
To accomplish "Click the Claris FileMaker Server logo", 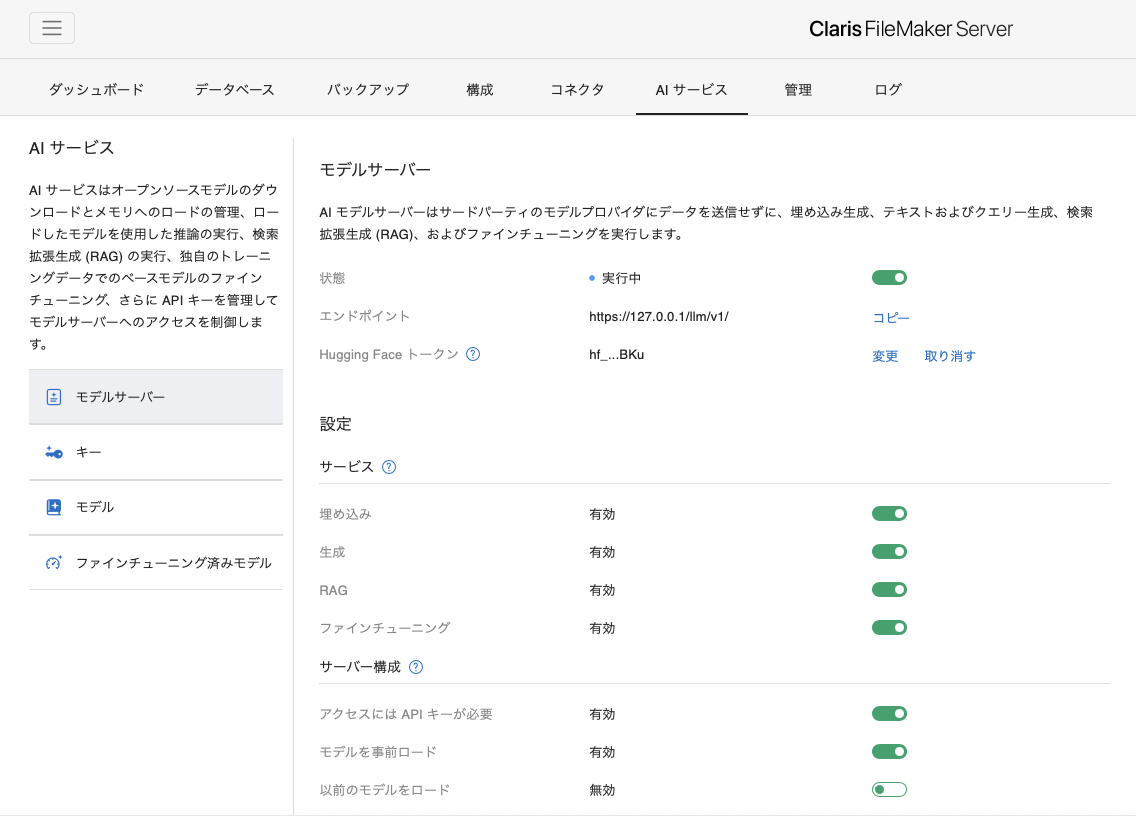I will click(911, 29).
